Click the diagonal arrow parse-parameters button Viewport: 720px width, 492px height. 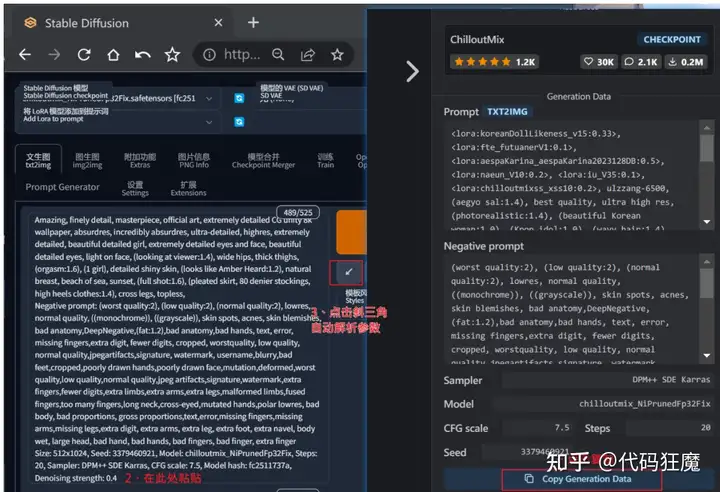pyautogui.click(x=349, y=272)
